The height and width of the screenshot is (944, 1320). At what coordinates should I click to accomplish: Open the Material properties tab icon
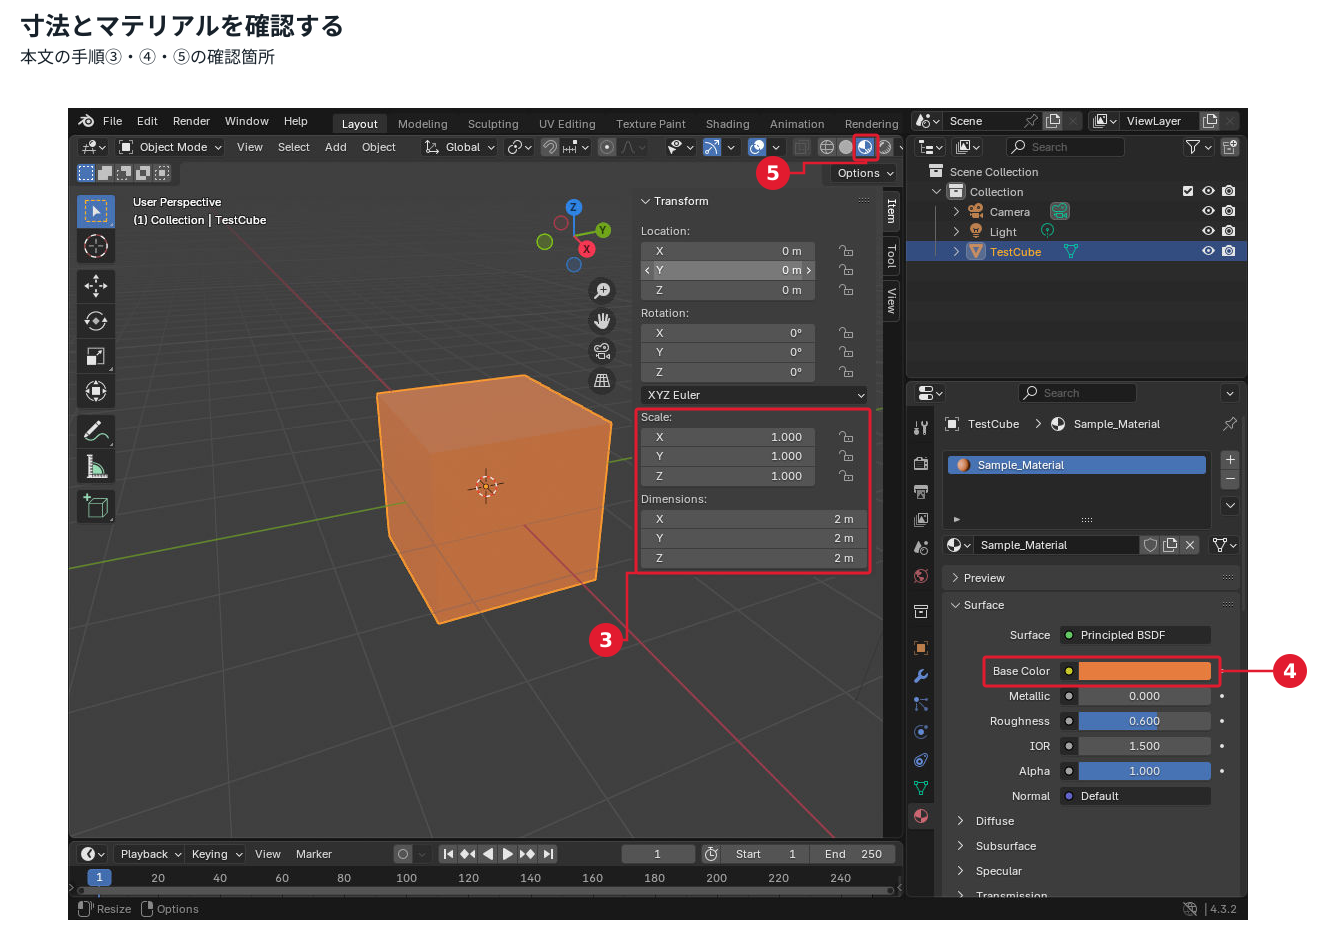click(x=921, y=816)
